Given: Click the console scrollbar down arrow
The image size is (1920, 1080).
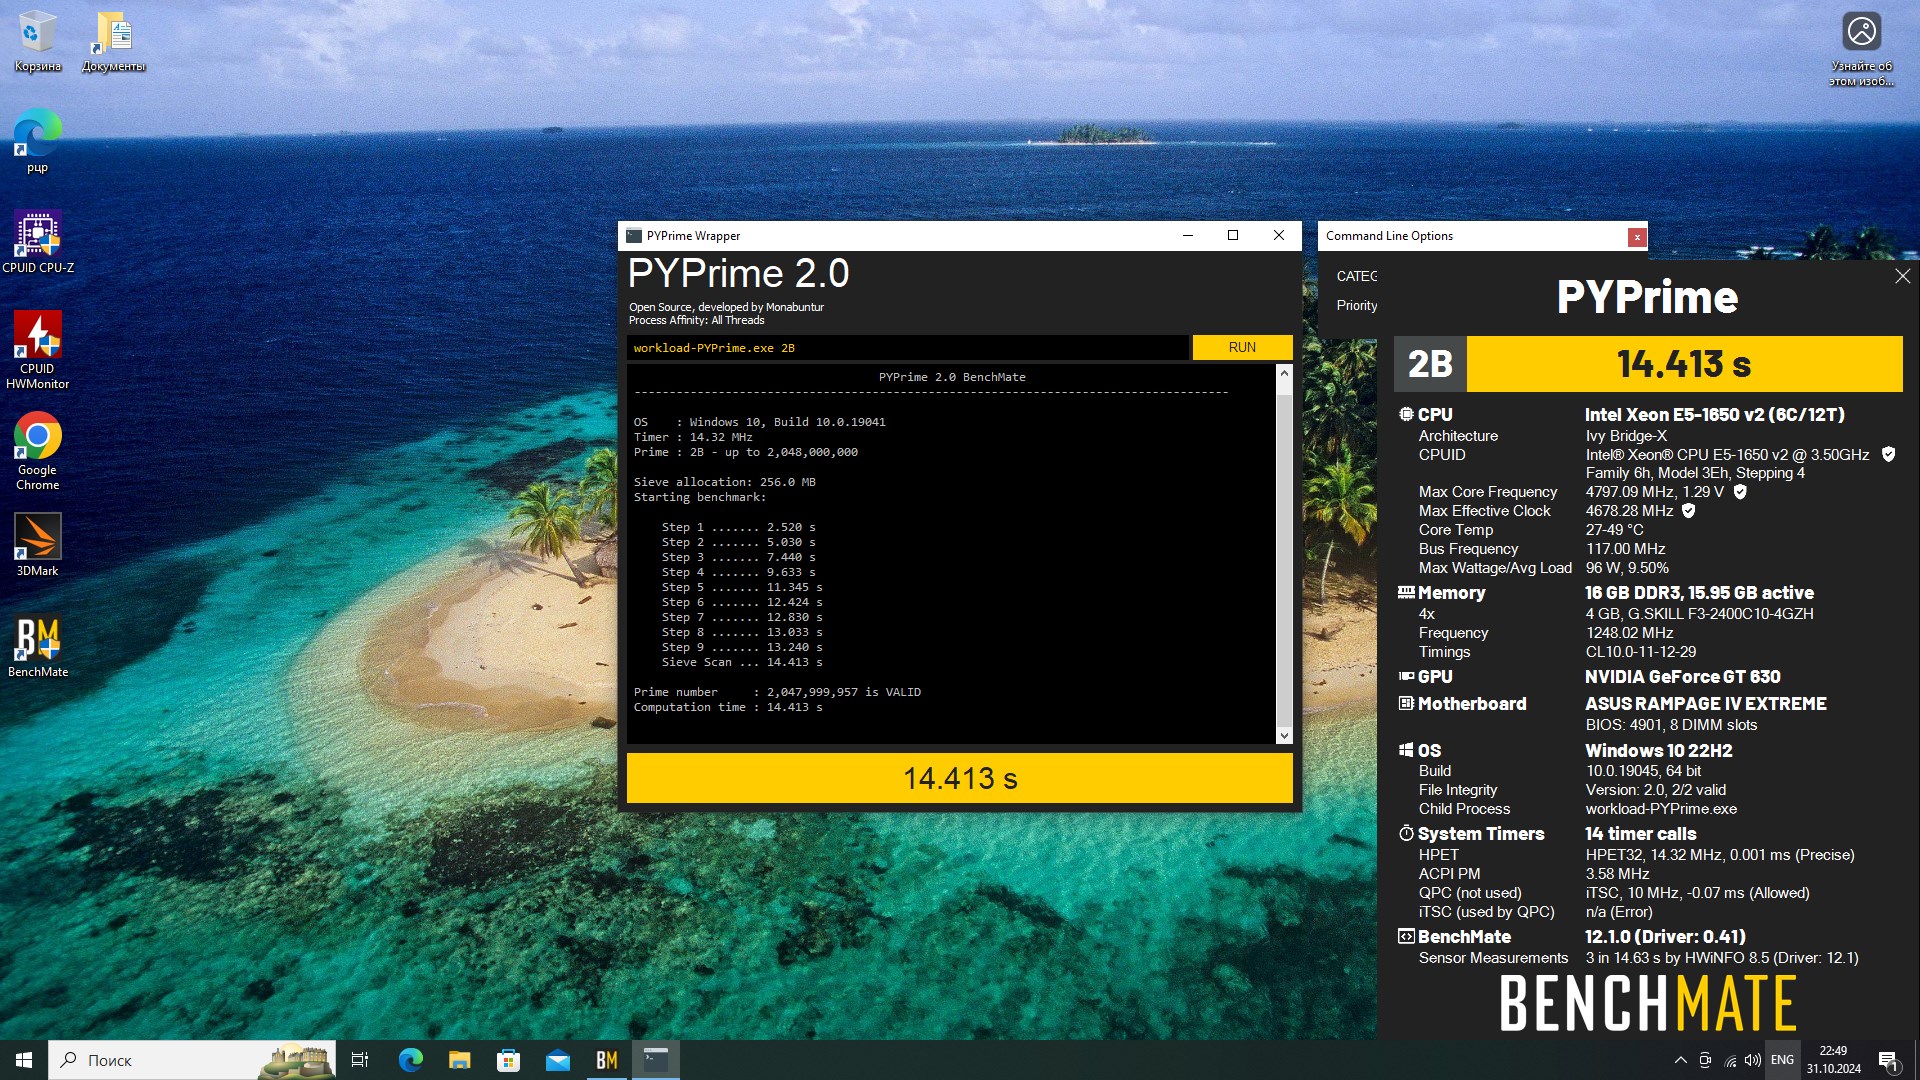Looking at the screenshot, I should [1284, 736].
